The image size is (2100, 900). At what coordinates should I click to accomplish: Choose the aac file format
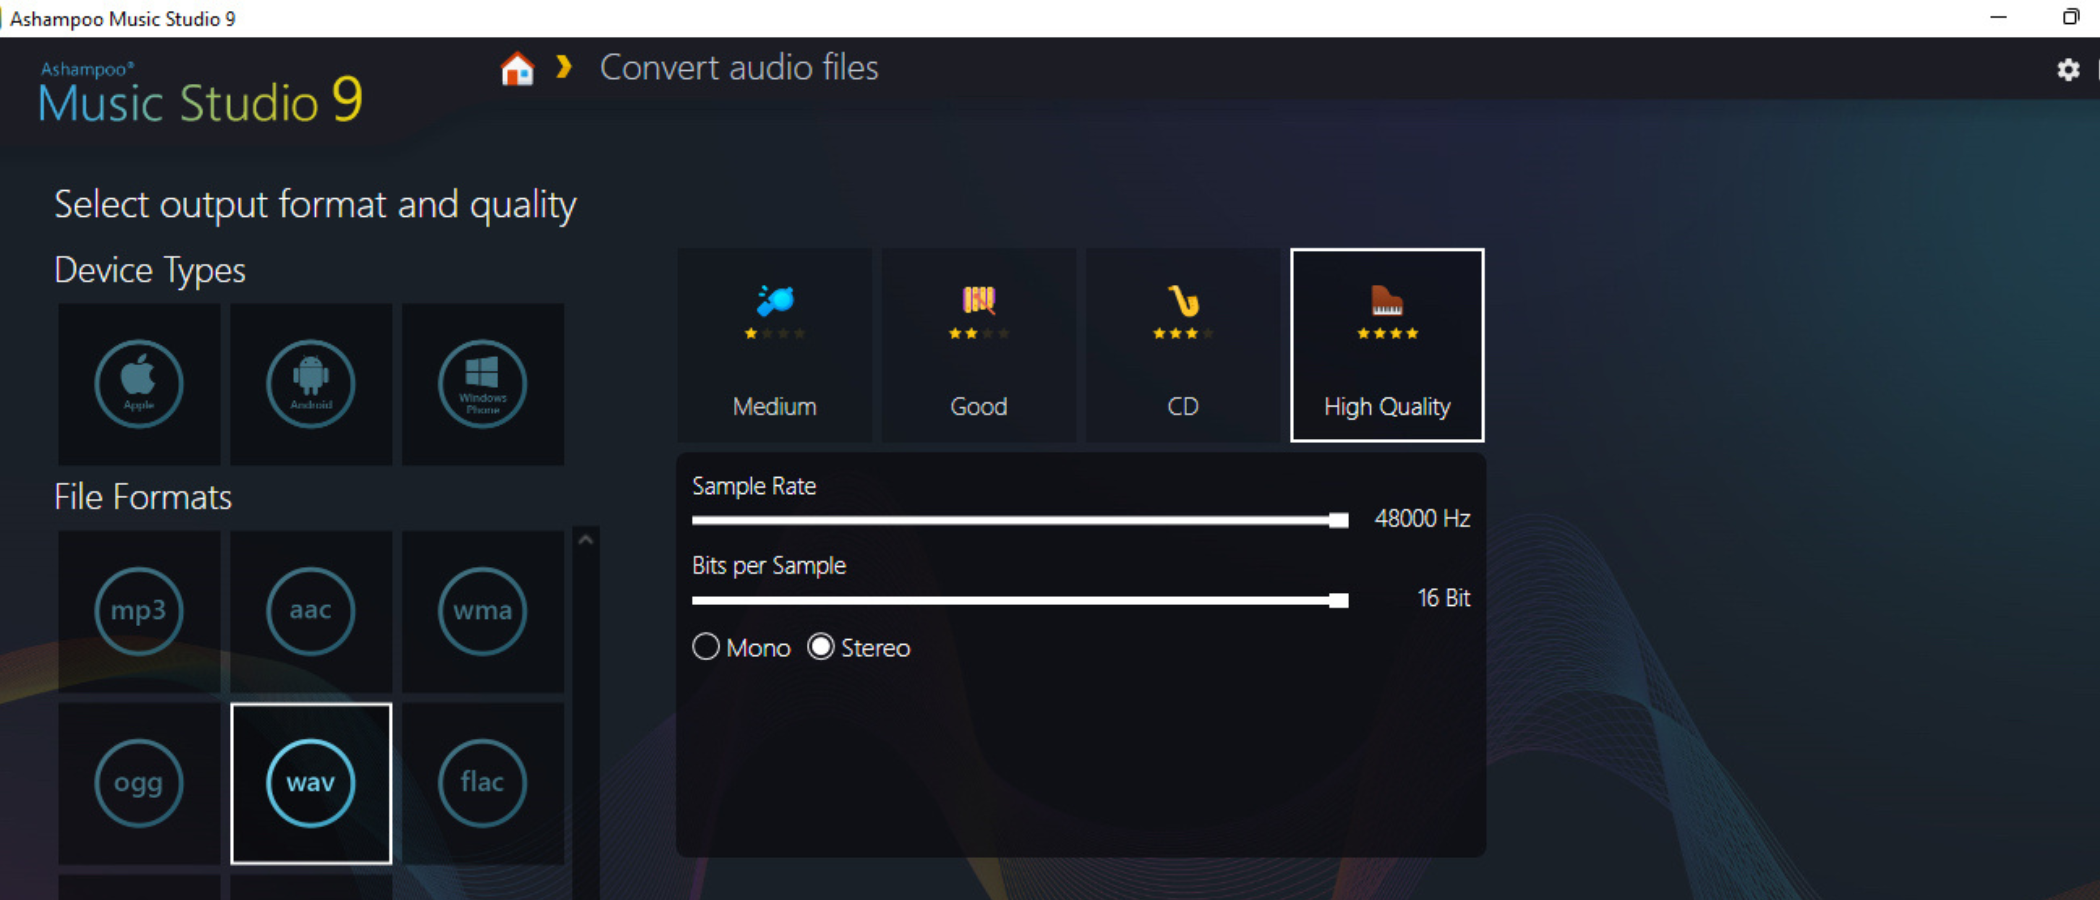[x=311, y=611]
